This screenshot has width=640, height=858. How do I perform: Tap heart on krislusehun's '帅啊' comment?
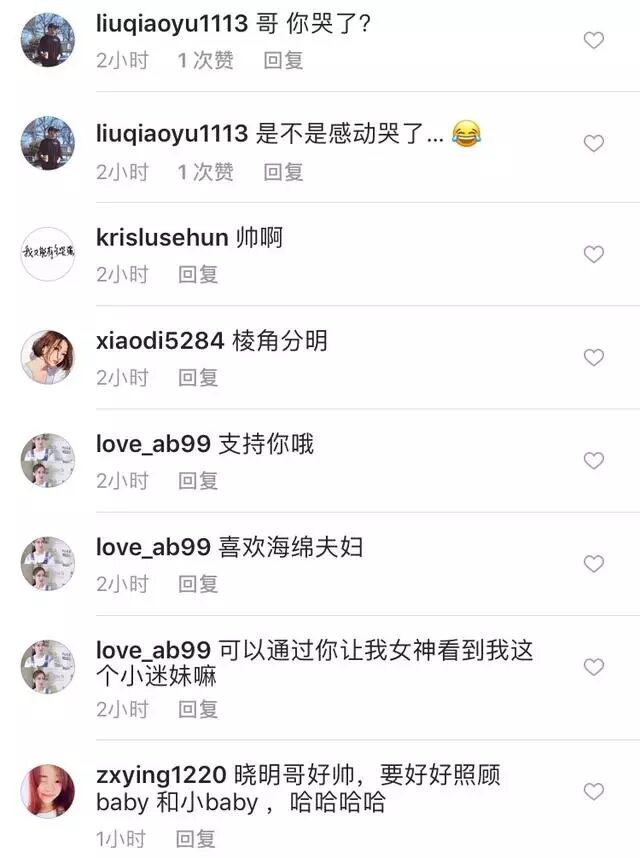[x=594, y=254]
